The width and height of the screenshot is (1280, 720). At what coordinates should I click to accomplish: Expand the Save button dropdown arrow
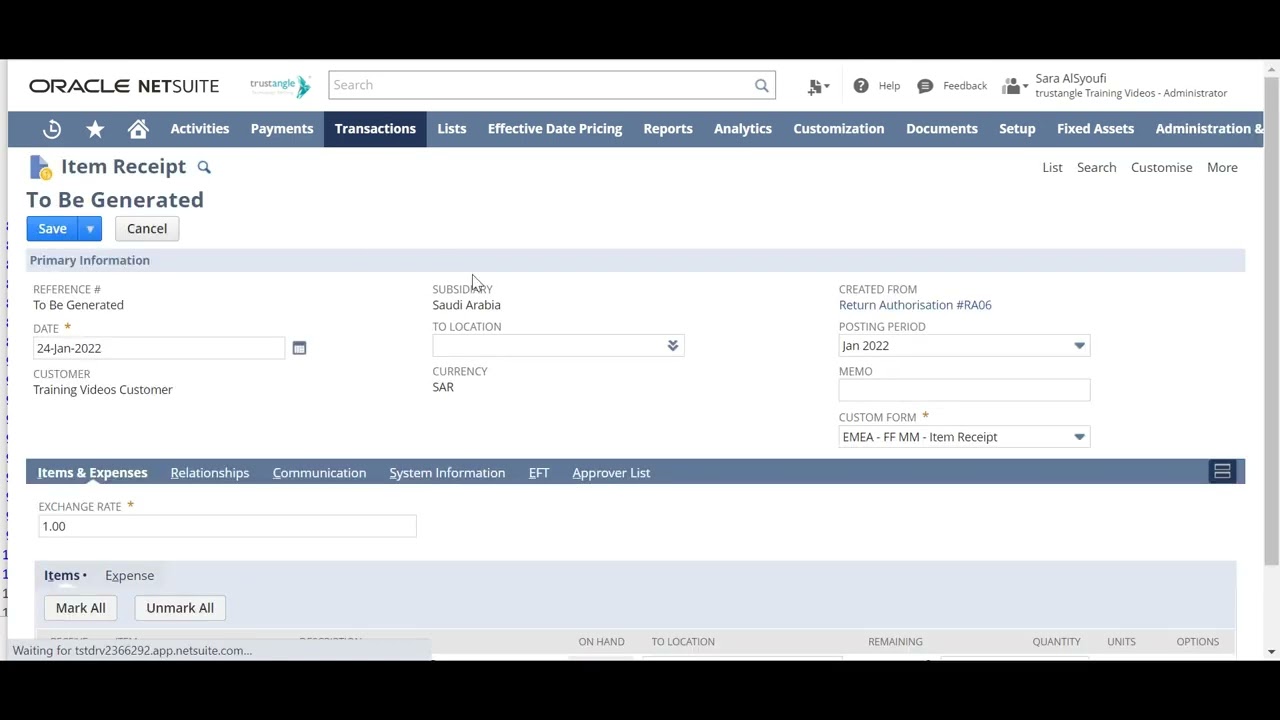coord(90,229)
